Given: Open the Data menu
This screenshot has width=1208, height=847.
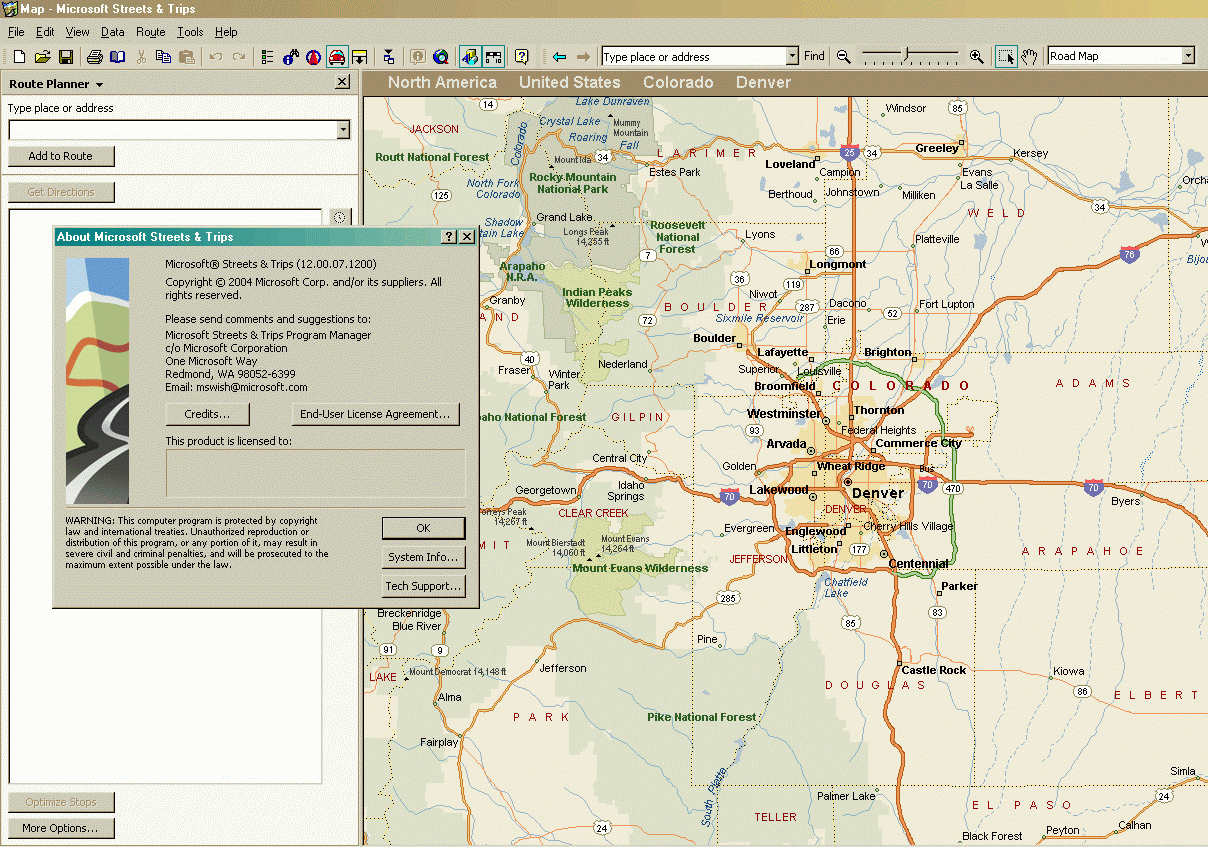Looking at the screenshot, I should (x=113, y=32).
